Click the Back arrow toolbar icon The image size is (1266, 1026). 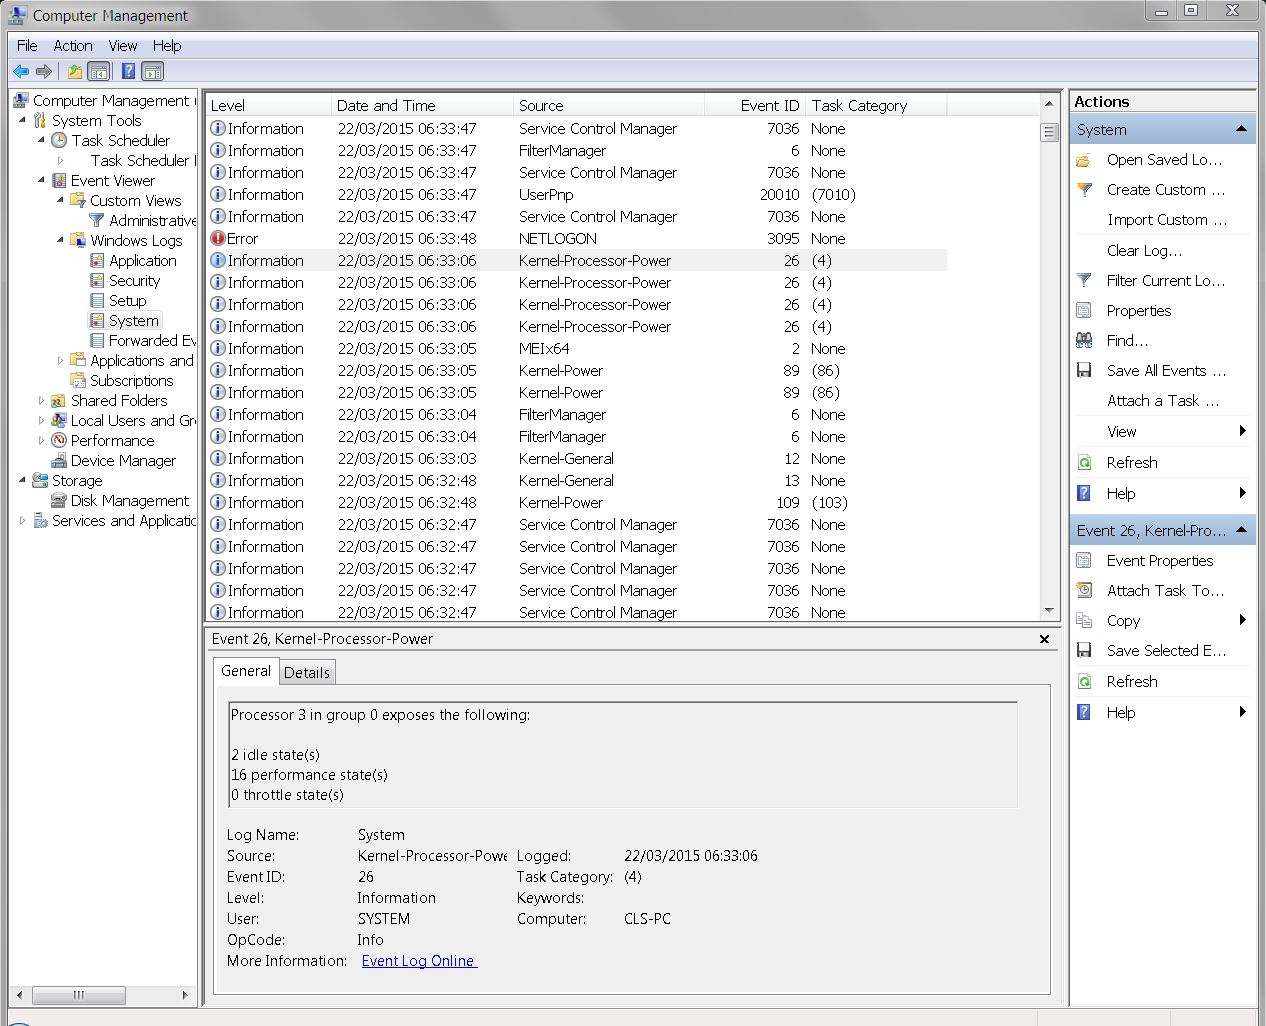pyautogui.click(x=21, y=71)
